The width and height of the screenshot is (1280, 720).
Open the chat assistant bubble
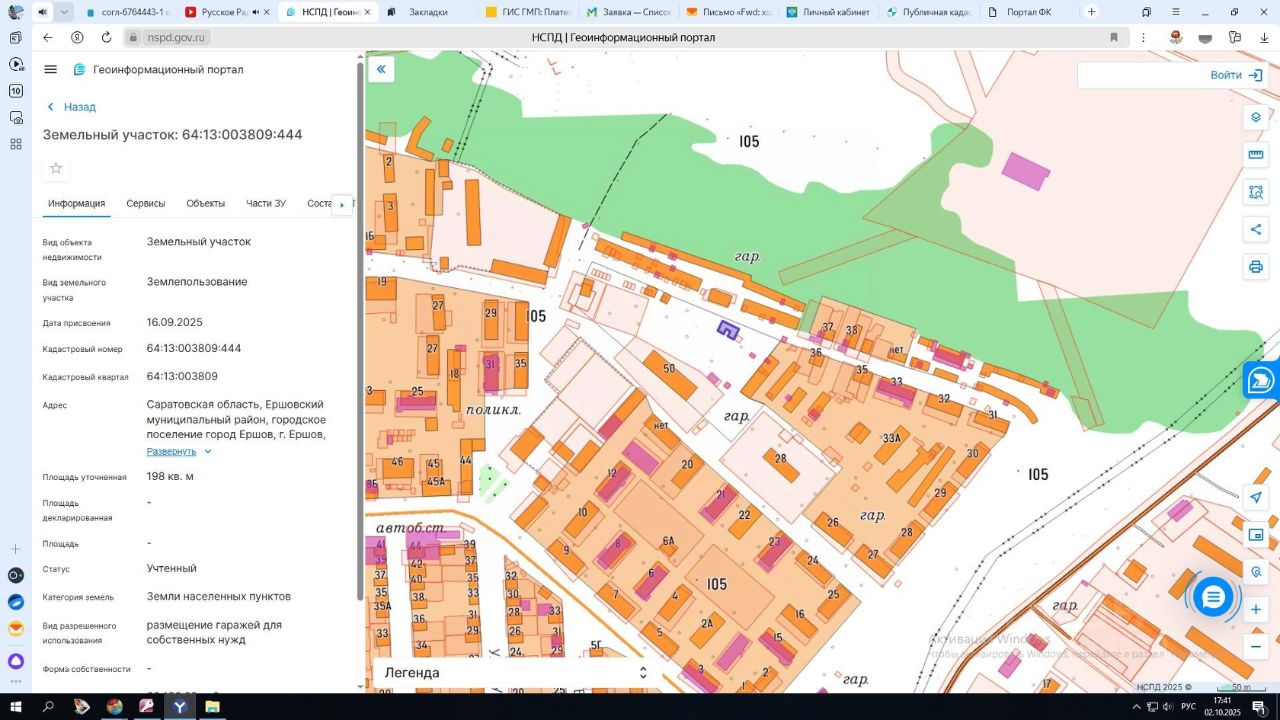[1213, 598]
